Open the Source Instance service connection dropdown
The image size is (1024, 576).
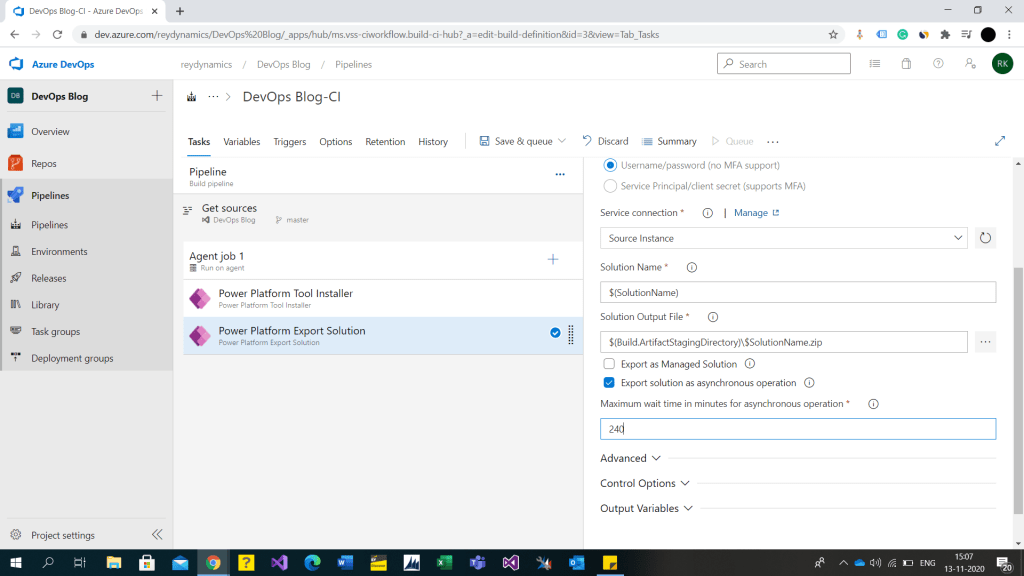[x=783, y=238]
